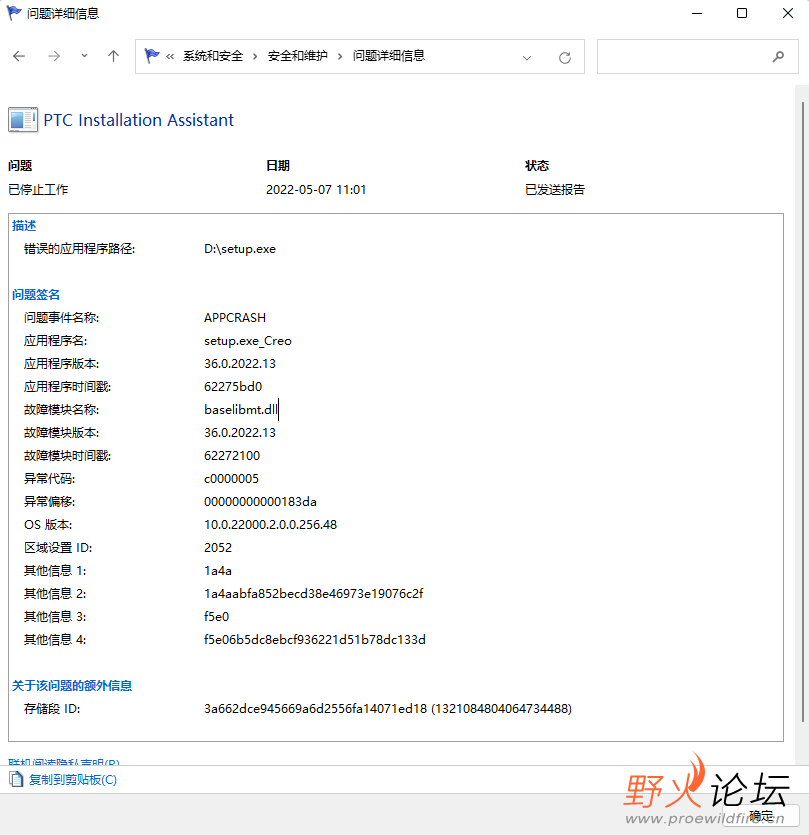
Task: Click the 已停止工作 problem text
Action: 38,190
